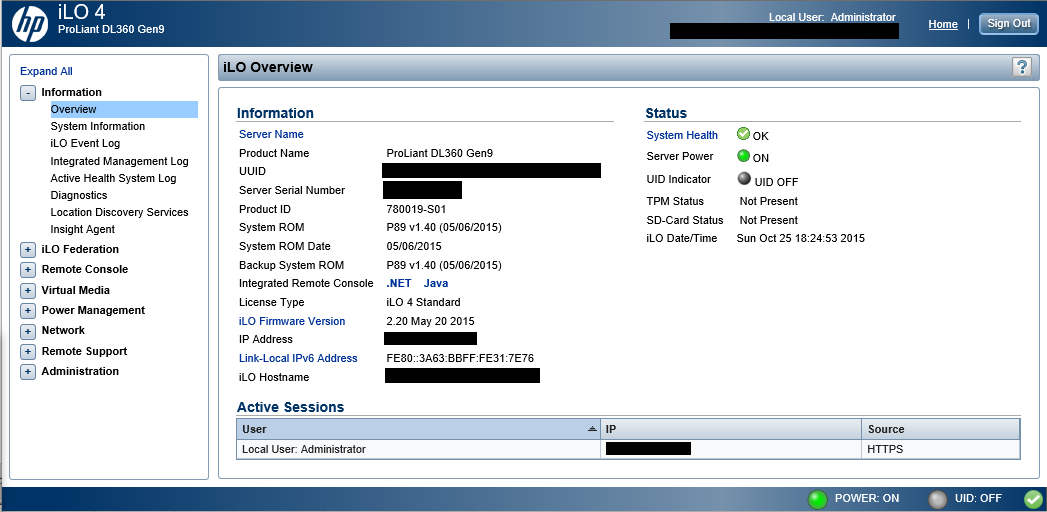Expand the Administration section
Viewport: 1047px width, 512px height.
pos(27,372)
